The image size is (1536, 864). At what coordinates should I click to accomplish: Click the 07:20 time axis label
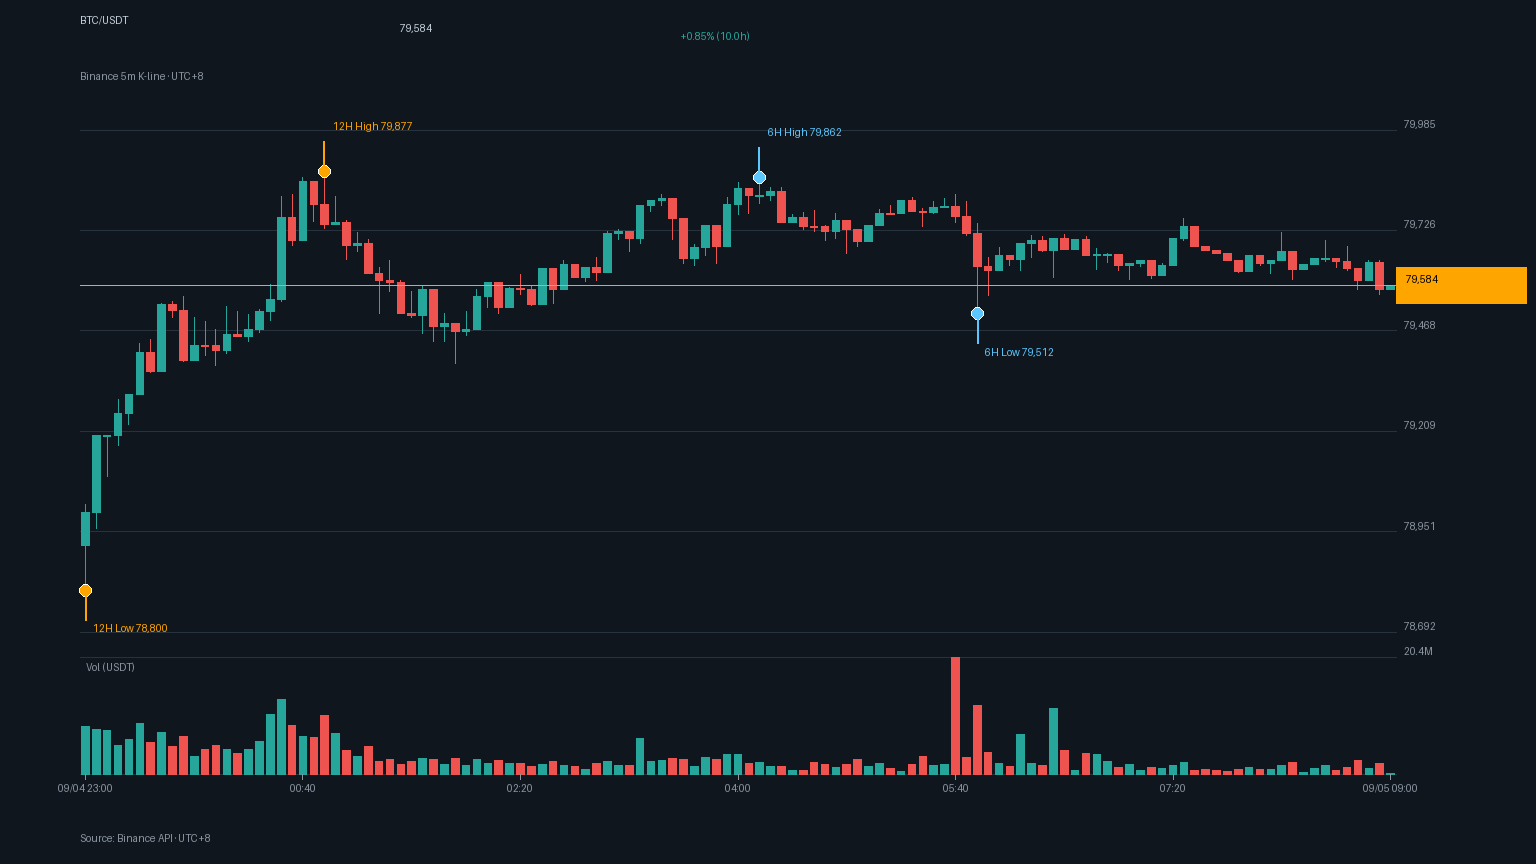point(1172,788)
